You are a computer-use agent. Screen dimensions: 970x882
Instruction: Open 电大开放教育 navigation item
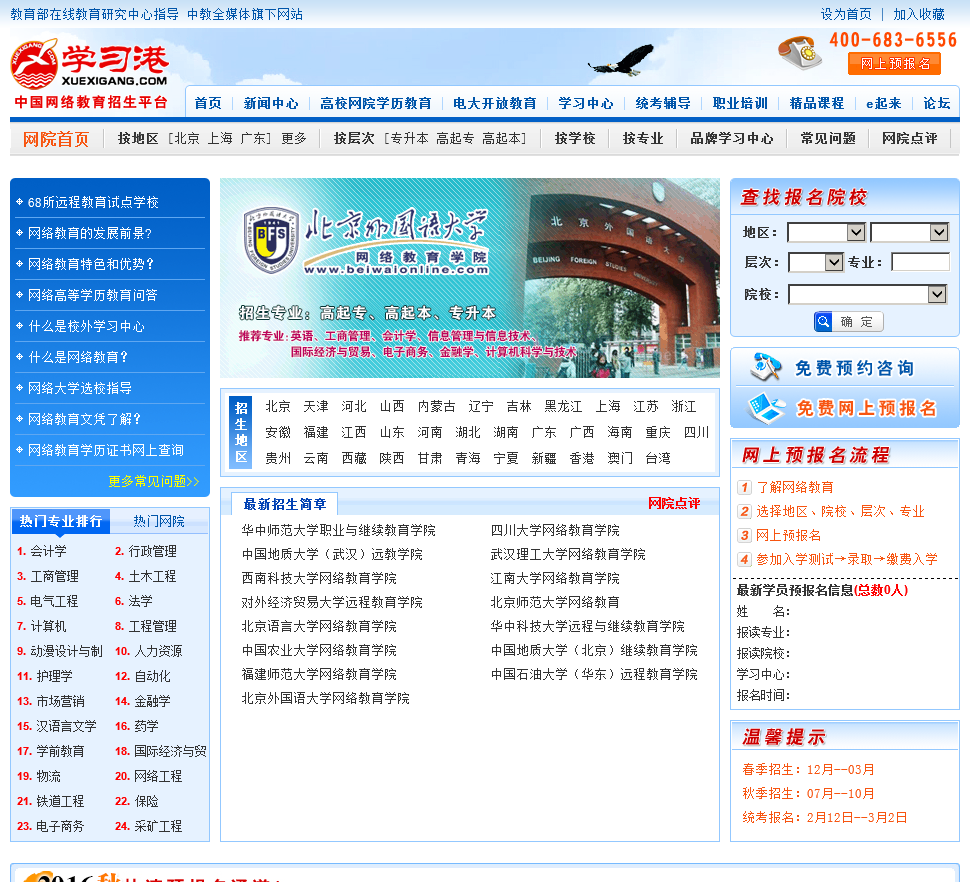[494, 103]
